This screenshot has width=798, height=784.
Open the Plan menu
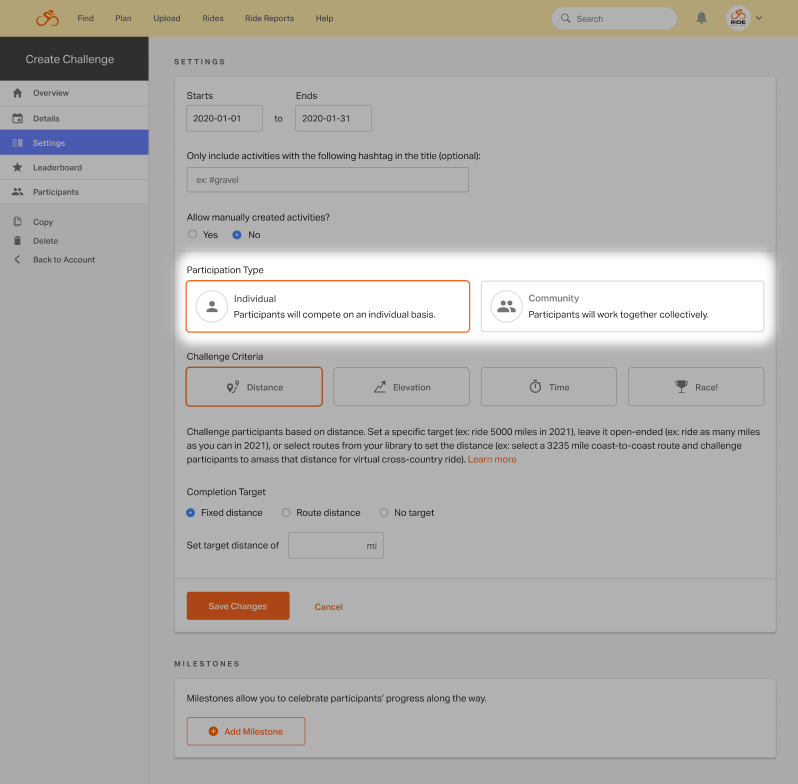pyautogui.click(x=123, y=18)
